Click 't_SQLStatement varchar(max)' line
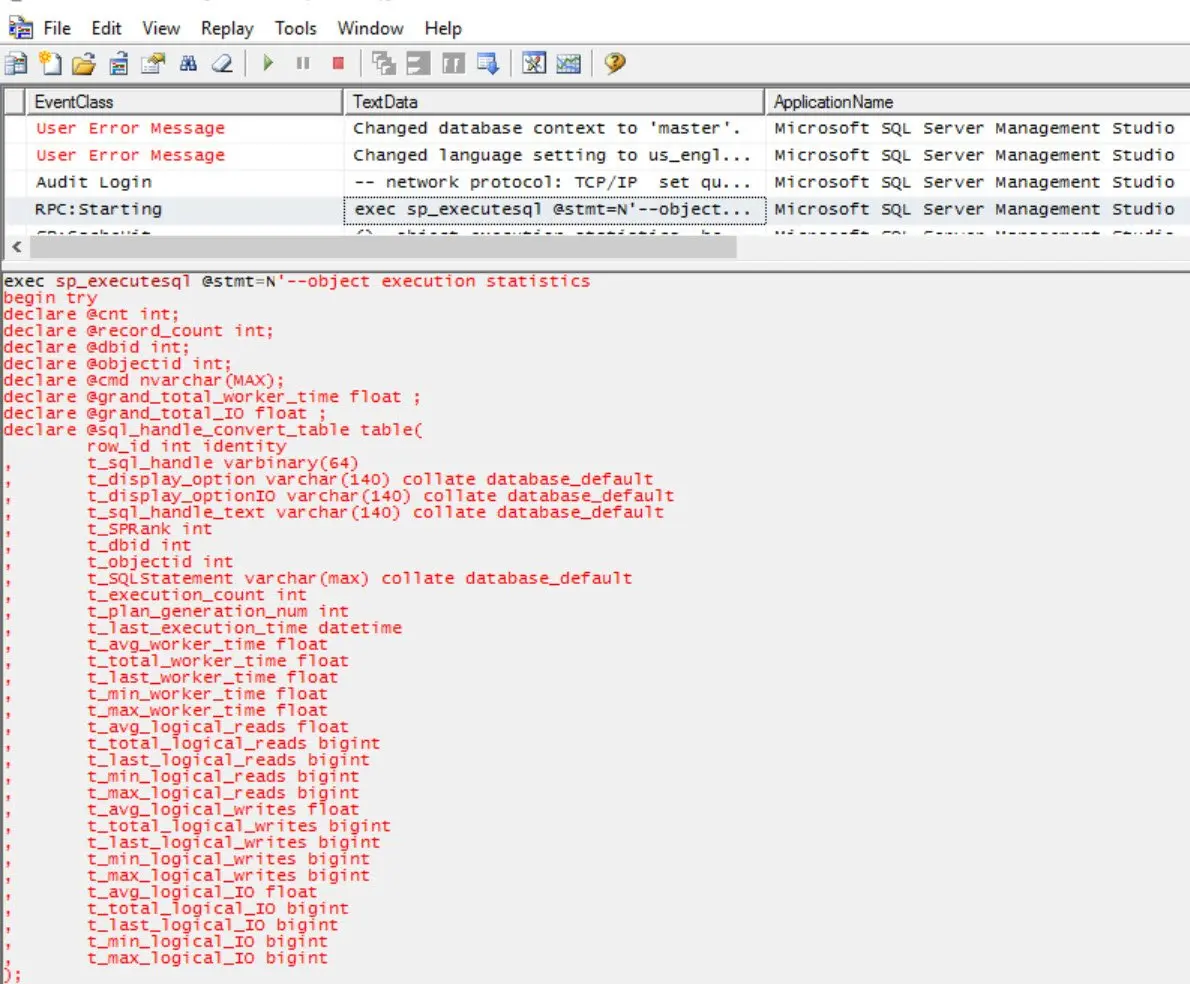This screenshot has height=984, width=1190. (359, 578)
